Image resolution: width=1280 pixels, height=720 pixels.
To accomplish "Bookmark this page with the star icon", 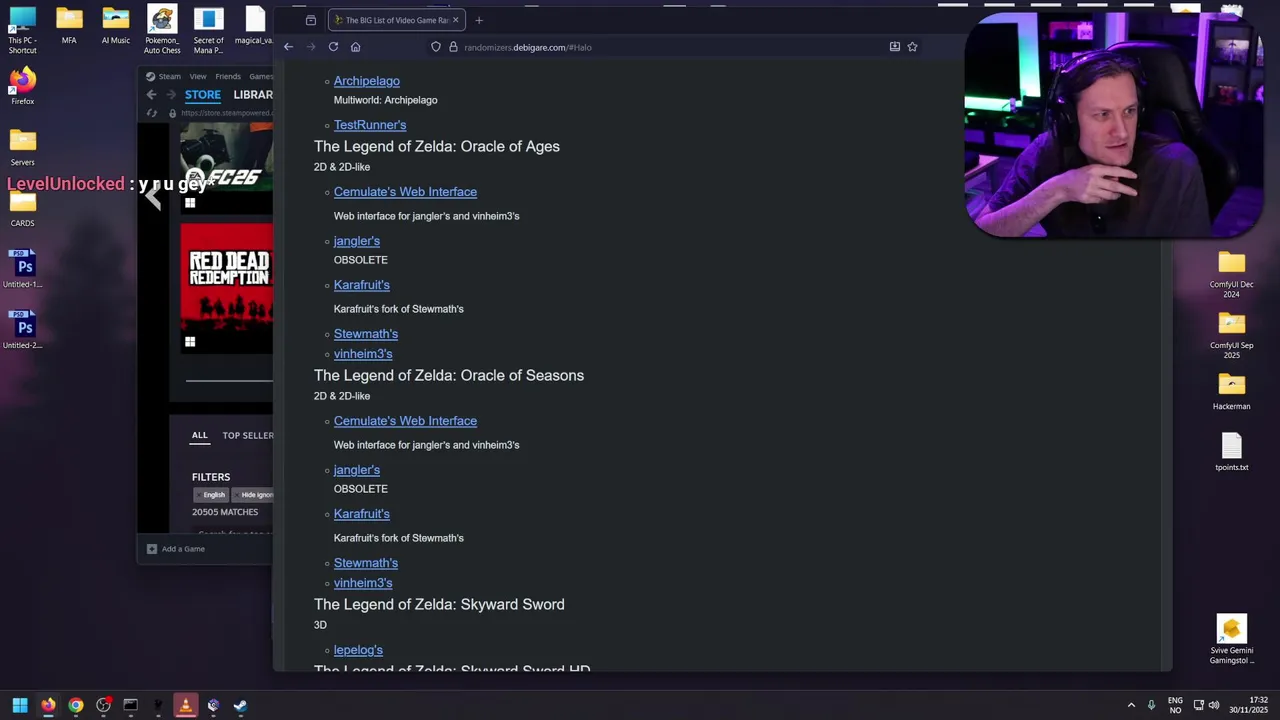I will click(912, 47).
